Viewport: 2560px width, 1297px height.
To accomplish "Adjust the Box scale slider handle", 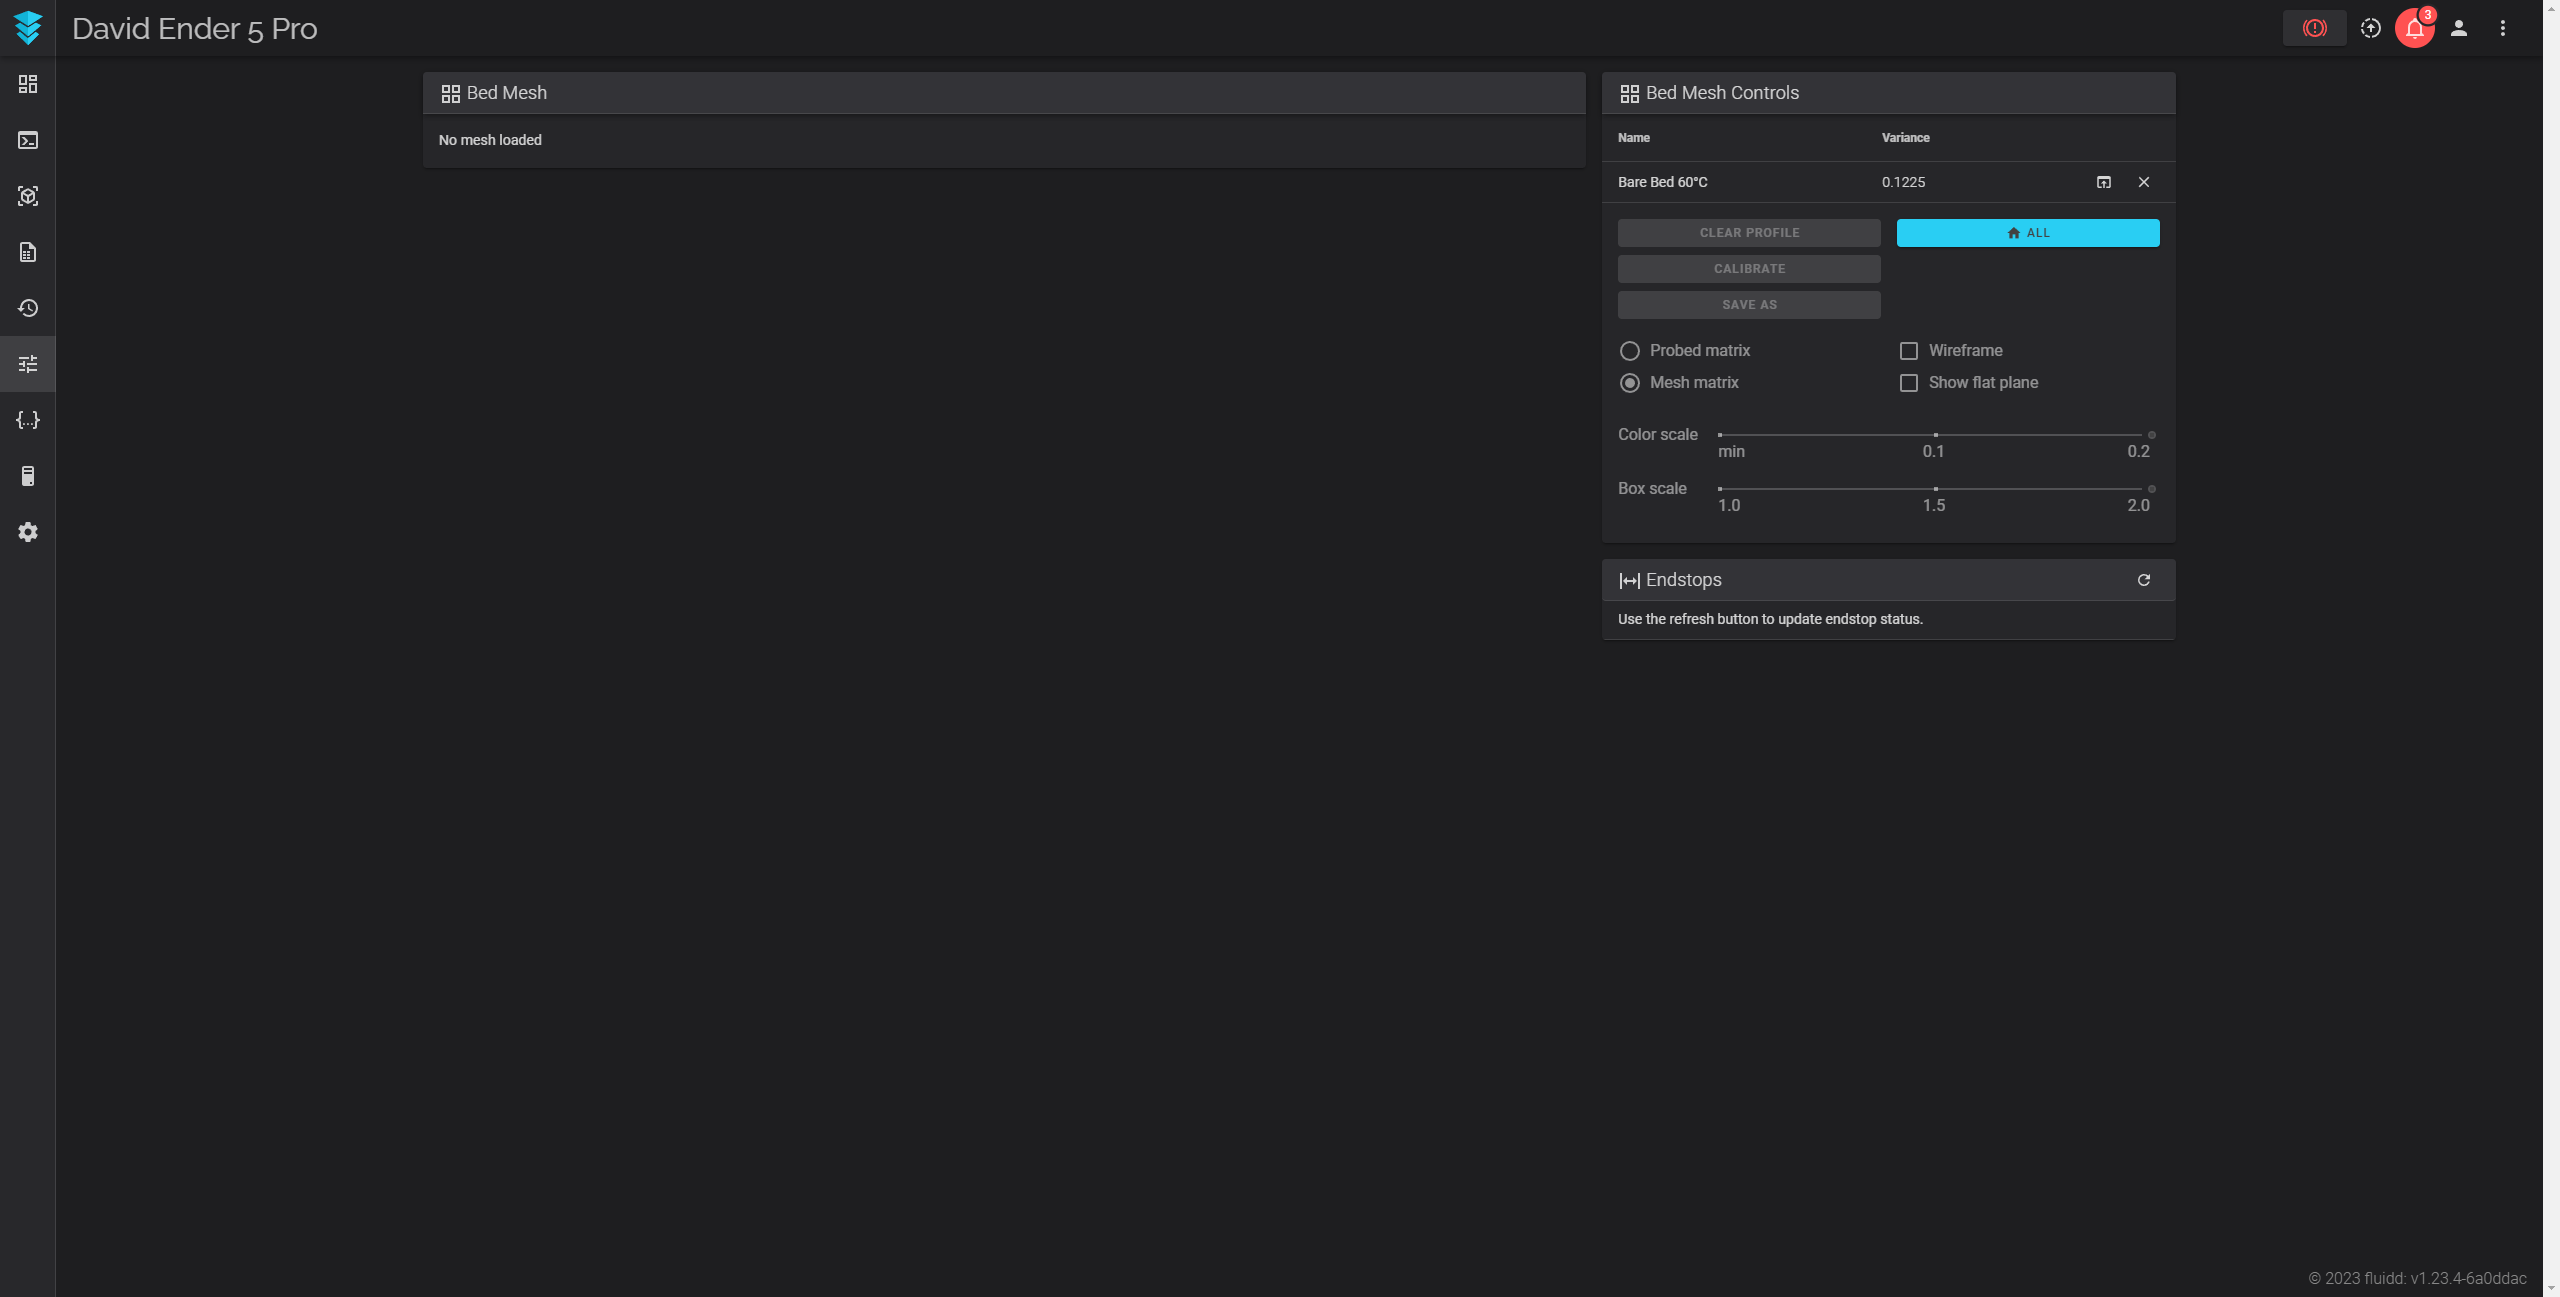I will tap(2151, 489).
